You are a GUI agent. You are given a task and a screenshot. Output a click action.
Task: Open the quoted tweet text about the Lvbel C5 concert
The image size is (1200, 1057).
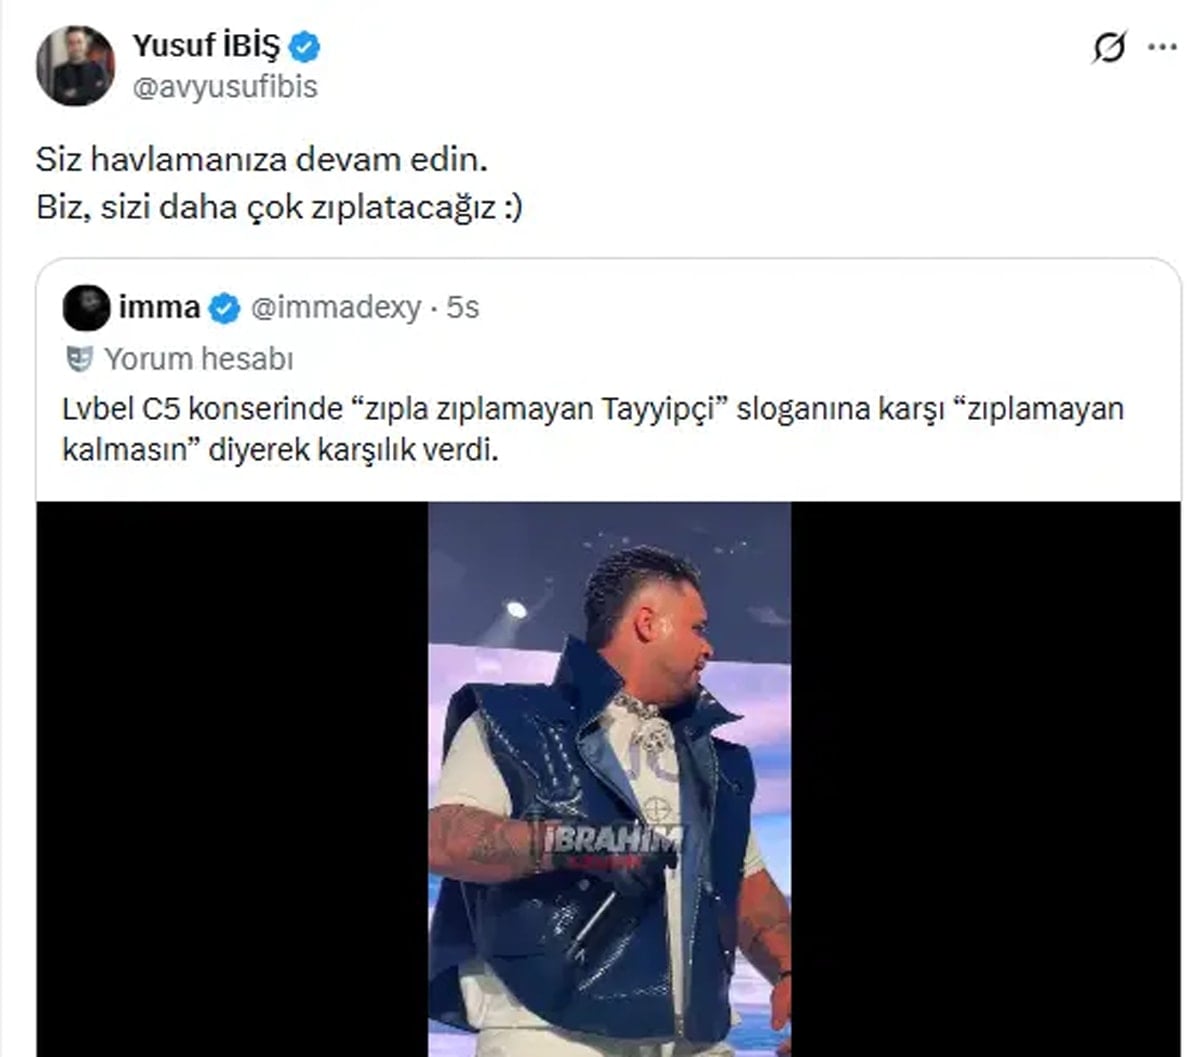593,429
